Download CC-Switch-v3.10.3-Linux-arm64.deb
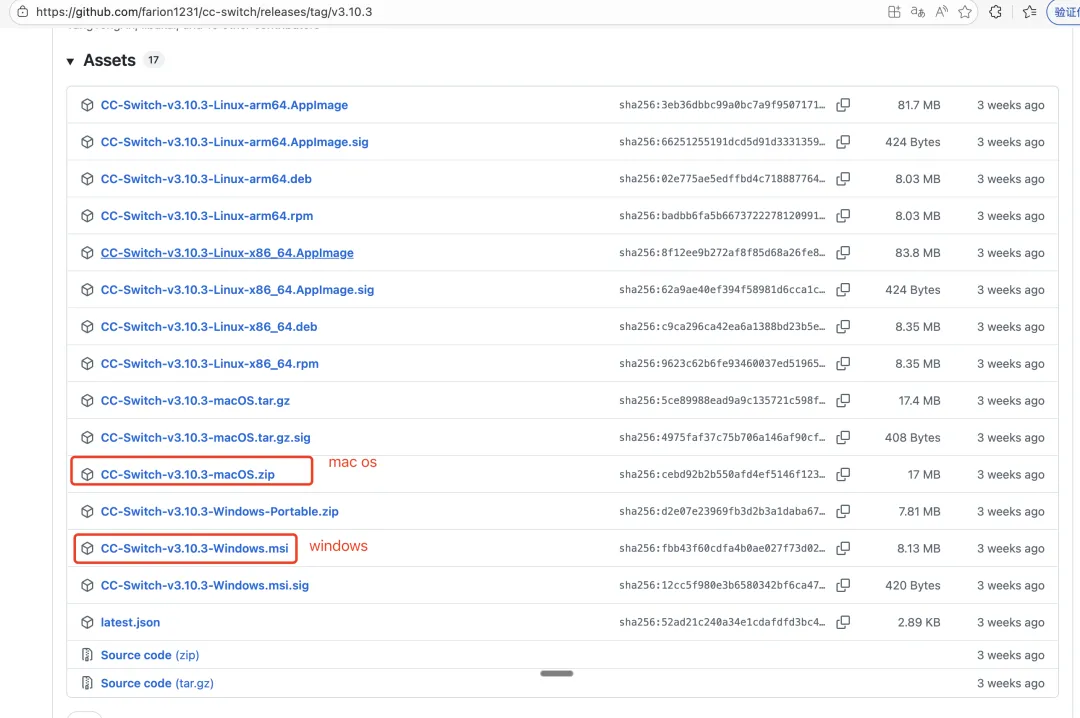The image size is (1080, 718). [206, 178]
